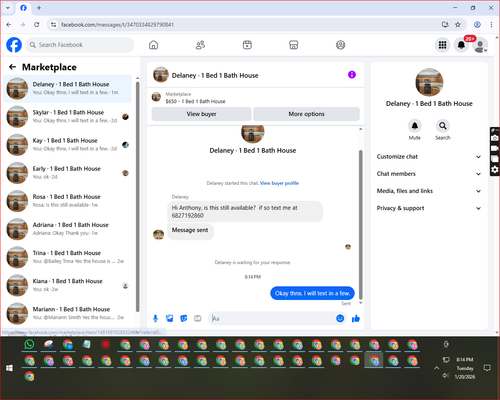Click the View buyer button
Image resolution: width=500 pixels, height=400 pixels.
[x=201, y=114]
